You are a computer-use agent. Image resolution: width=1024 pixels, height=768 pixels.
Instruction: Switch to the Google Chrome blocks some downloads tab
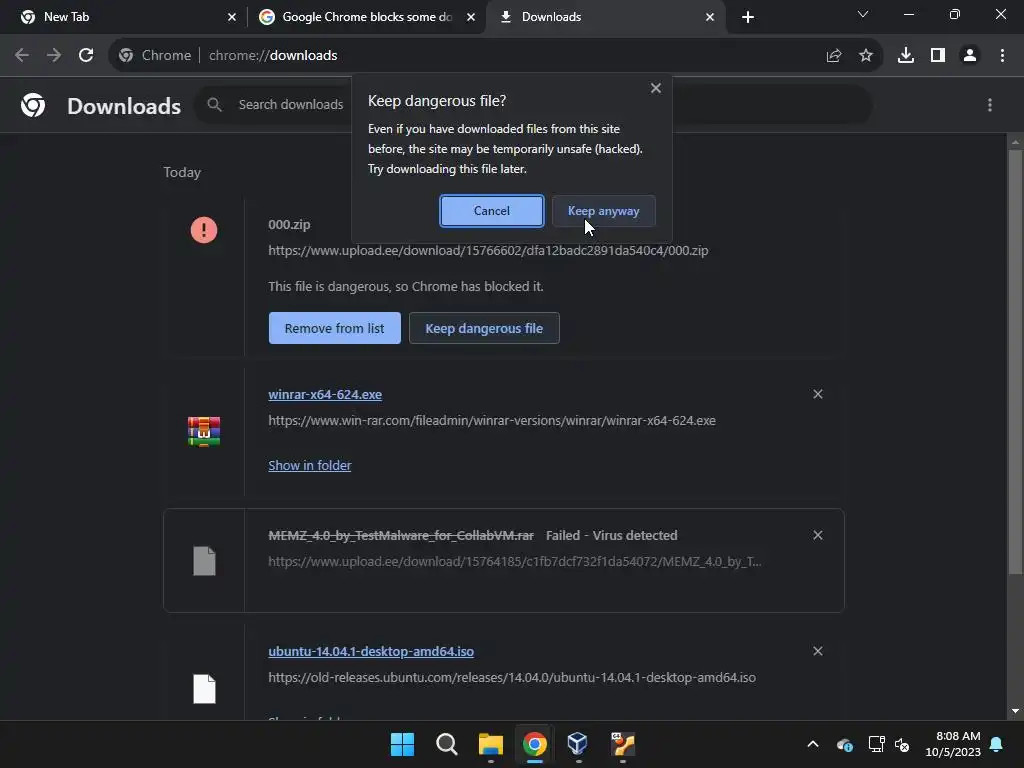tap(366, 17)
